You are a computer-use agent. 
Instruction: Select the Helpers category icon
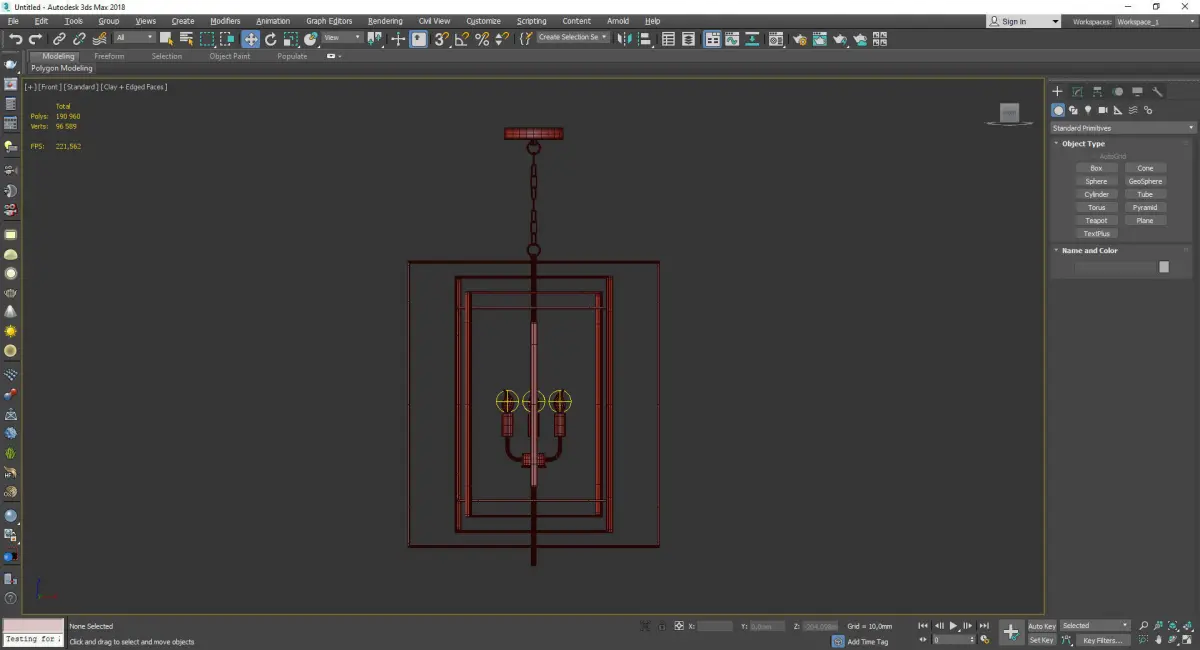[1118, 110]
